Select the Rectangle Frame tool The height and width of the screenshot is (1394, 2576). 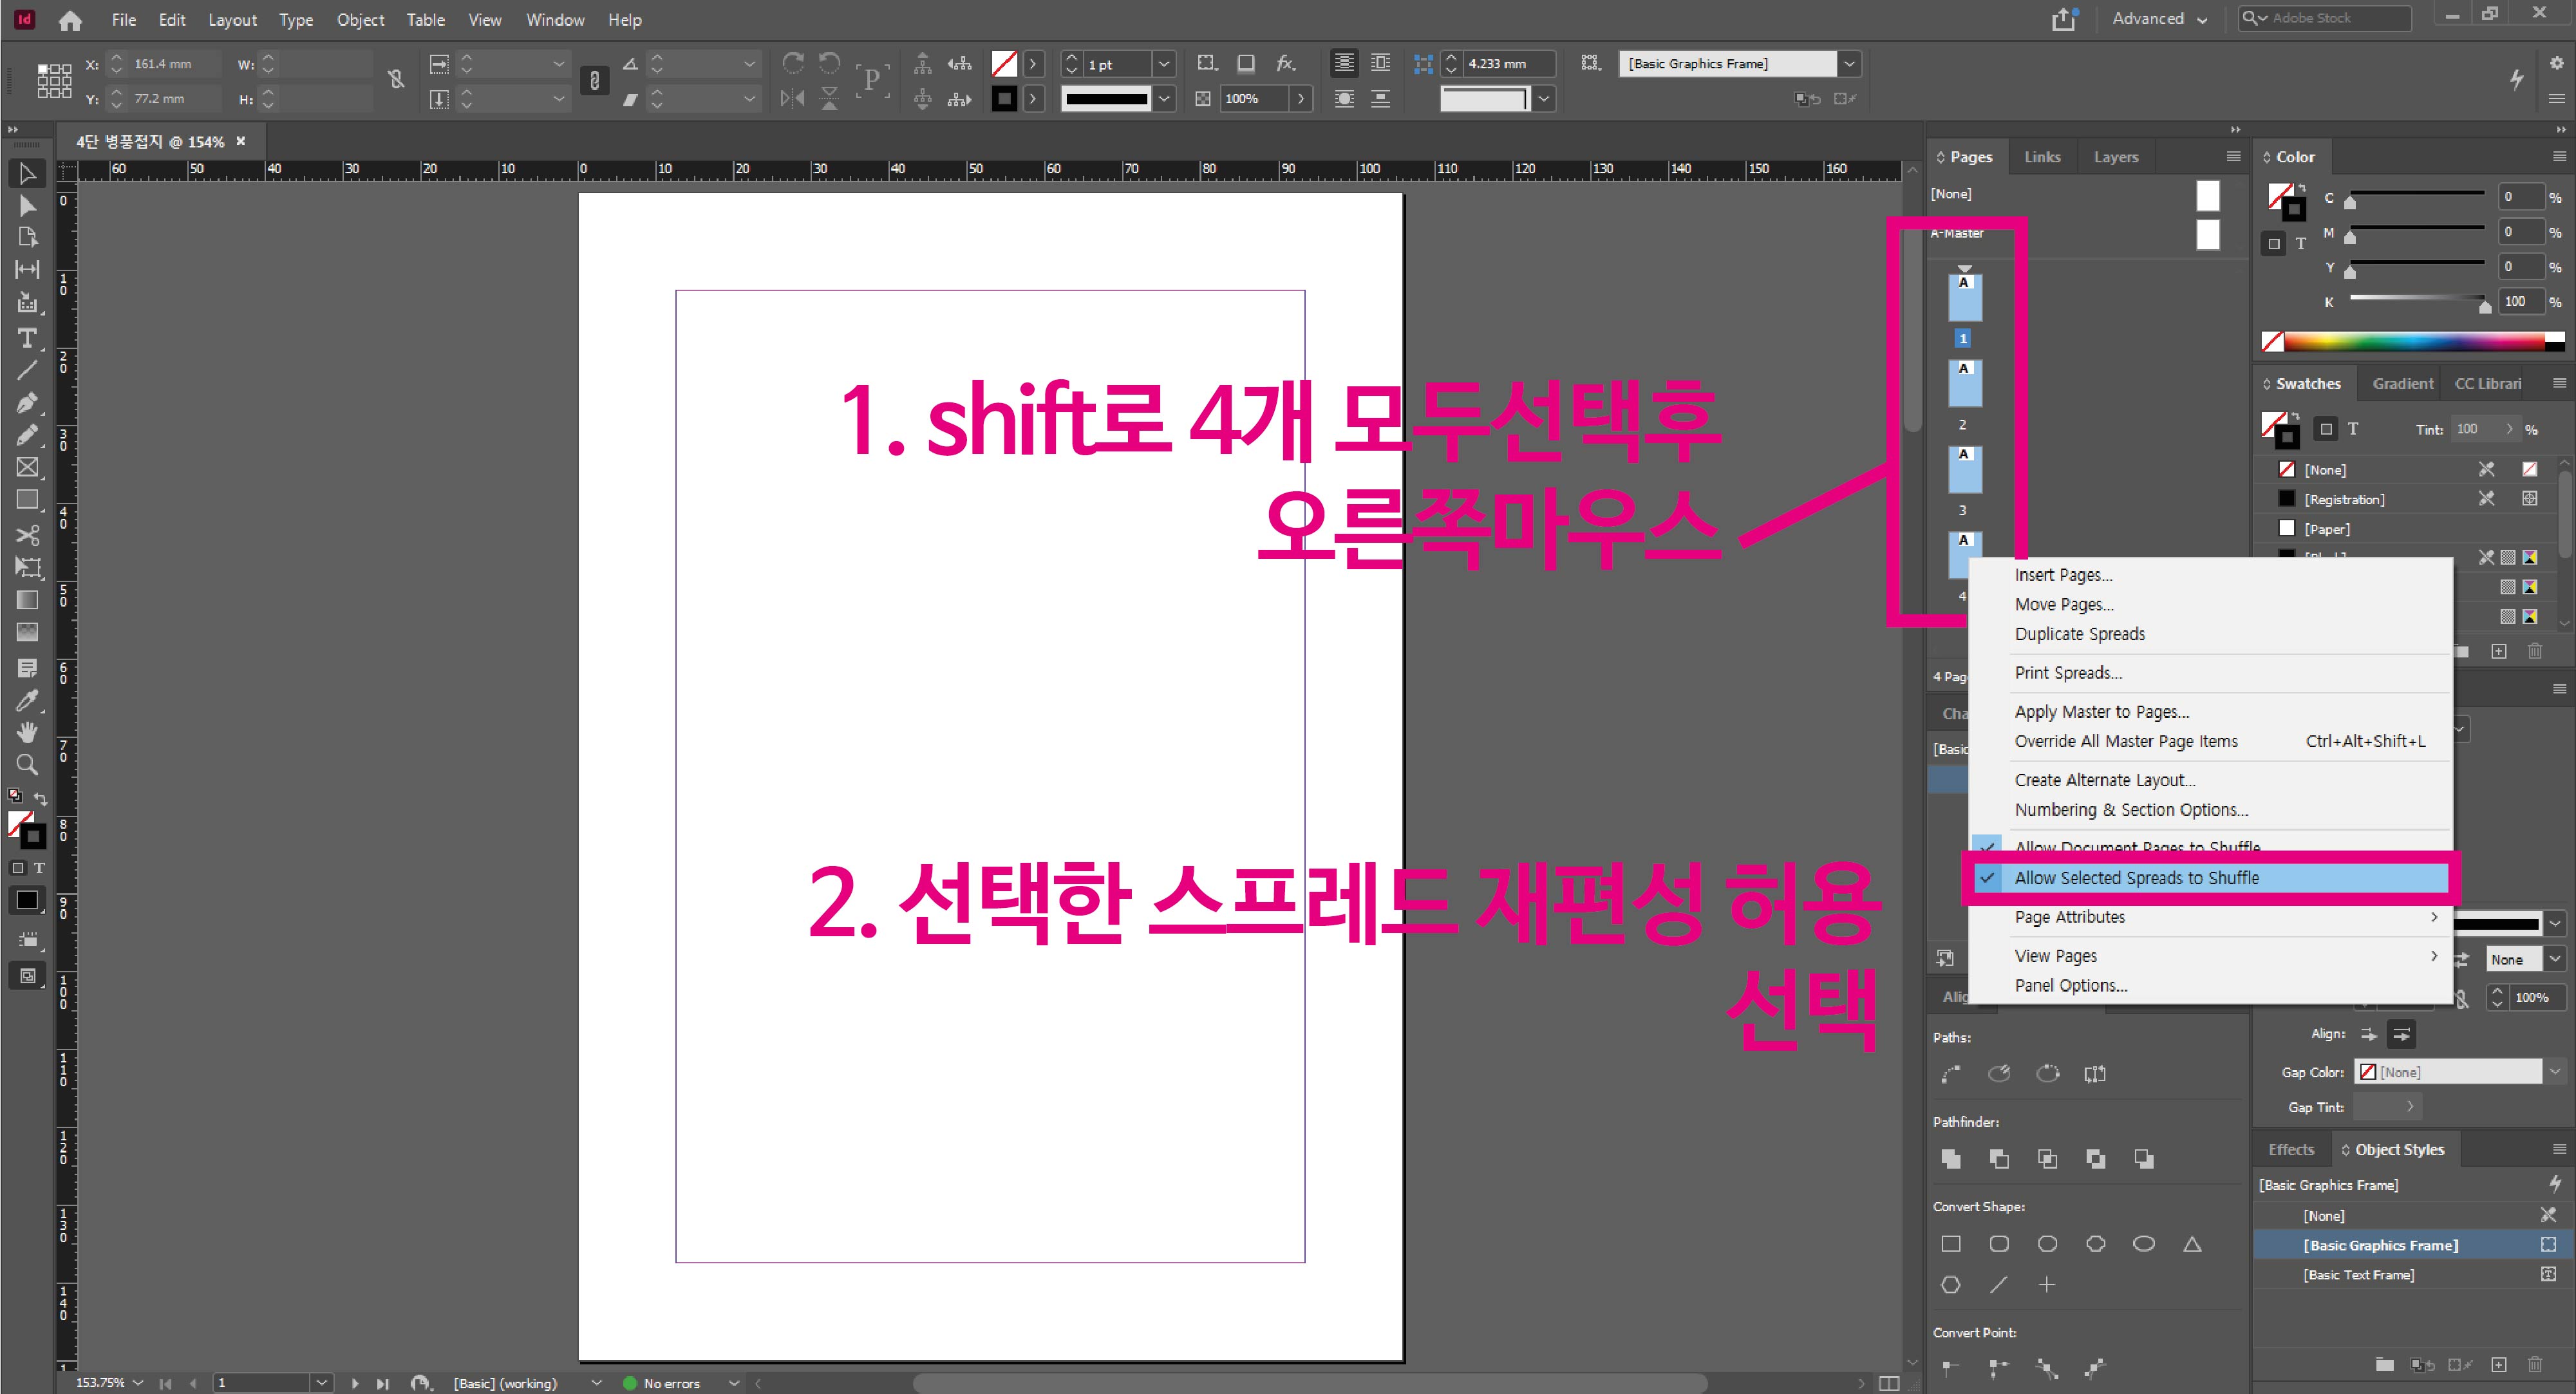coord(27,467)
